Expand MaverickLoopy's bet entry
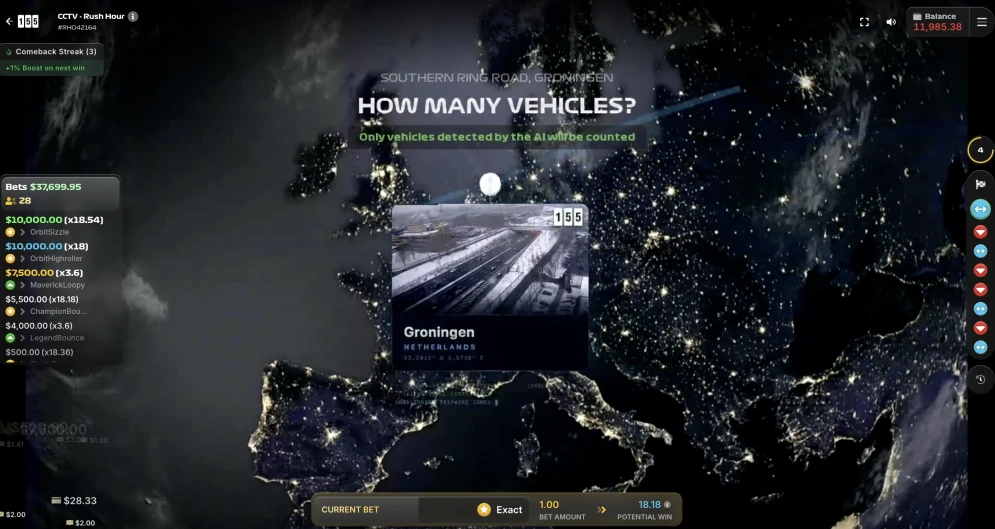Image resolution: width=995 pixels, height=529 pixels. click(x=23, y=285)
